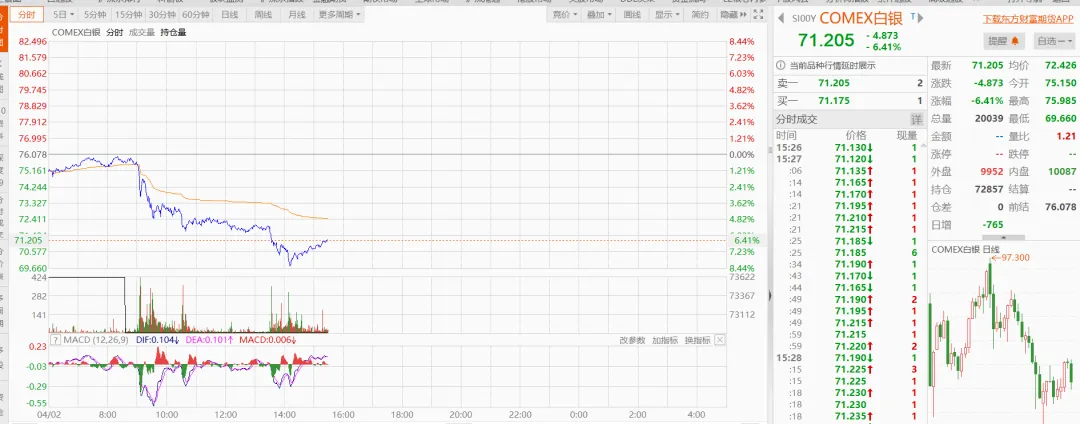Open the 显示 display dropdown

(x=667, y=14)
